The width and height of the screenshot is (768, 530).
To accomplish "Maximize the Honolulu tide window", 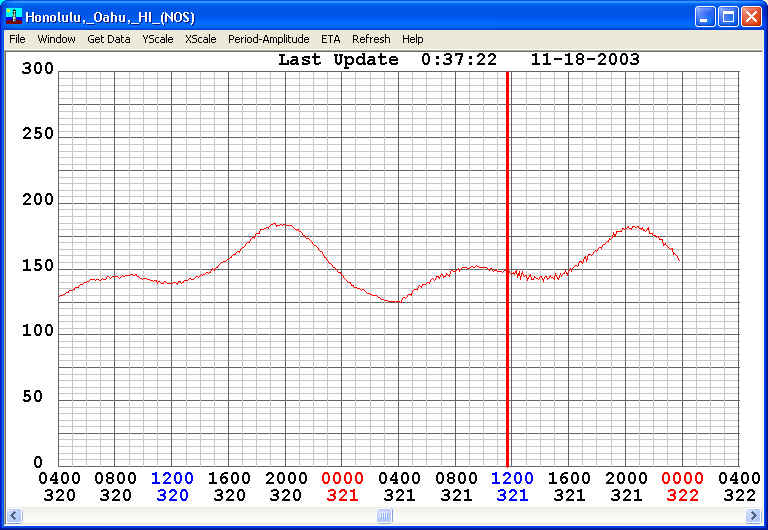I will 728,17.
